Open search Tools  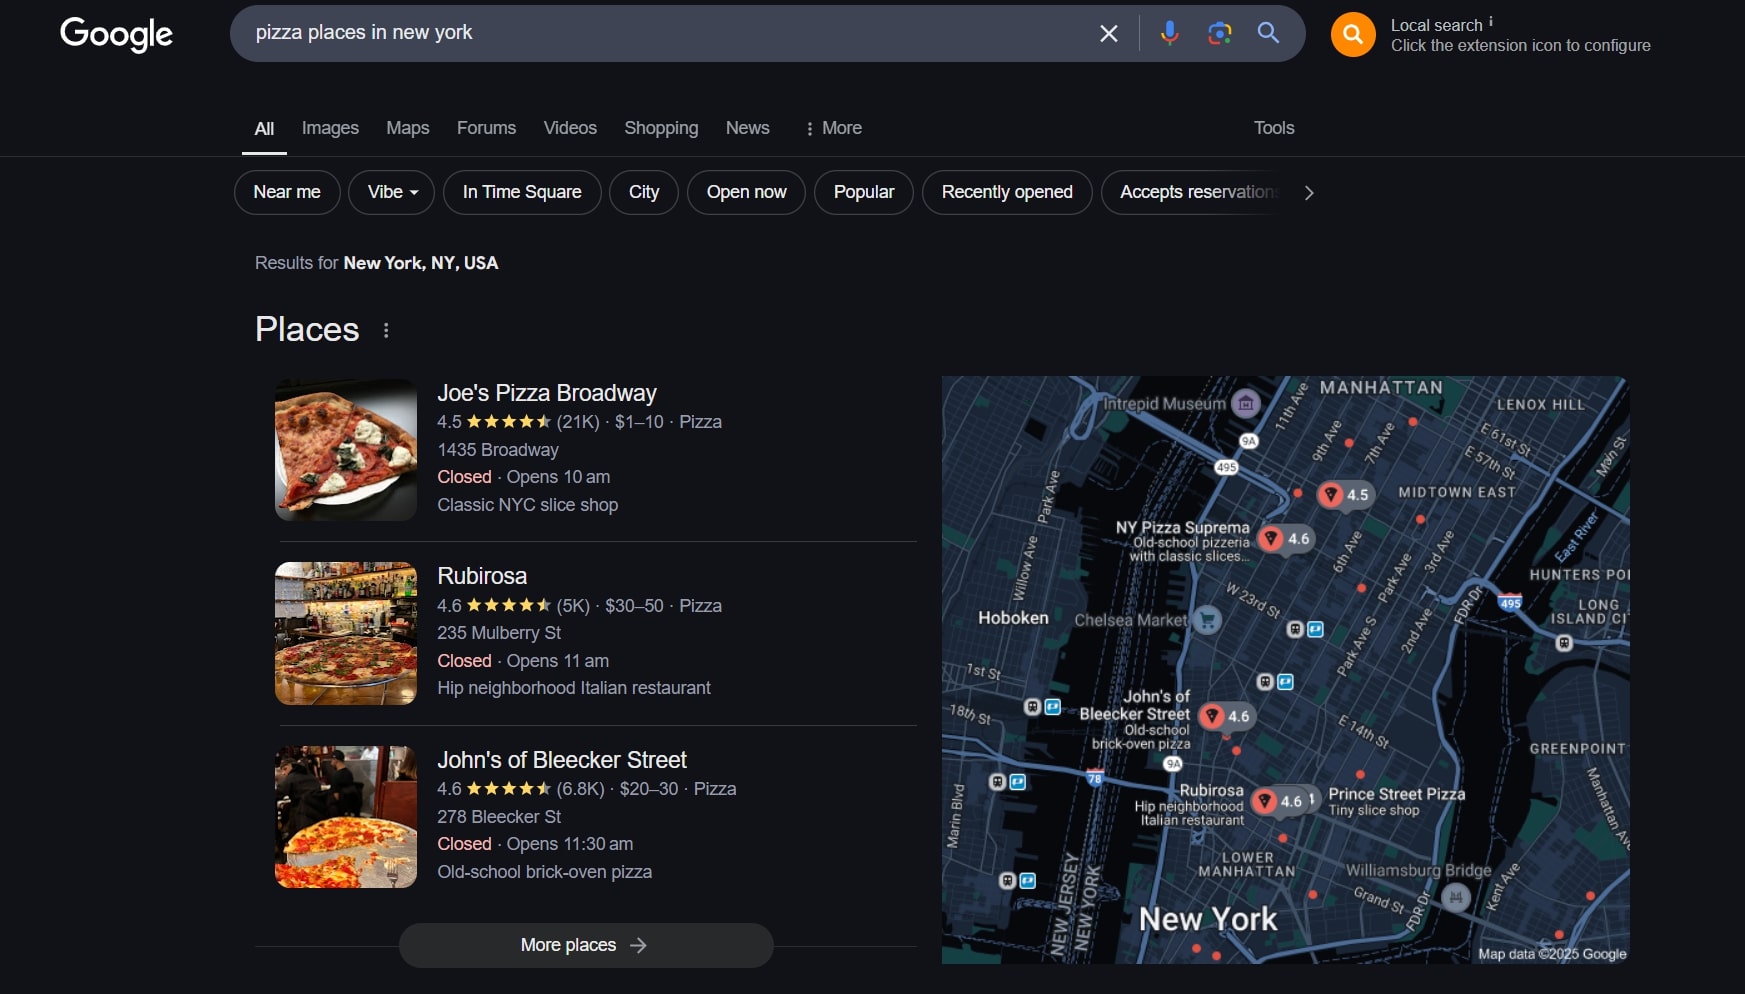pyautogui.click(x=1274, y=128)
